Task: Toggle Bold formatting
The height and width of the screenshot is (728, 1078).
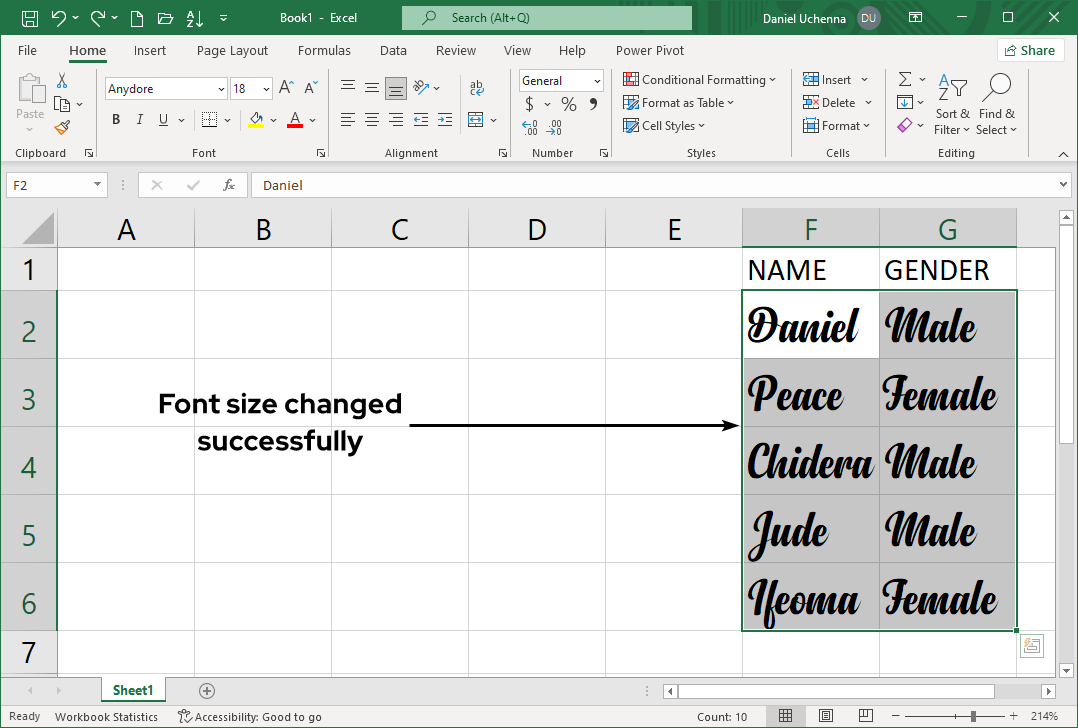Action: click(x=116, y=120)
